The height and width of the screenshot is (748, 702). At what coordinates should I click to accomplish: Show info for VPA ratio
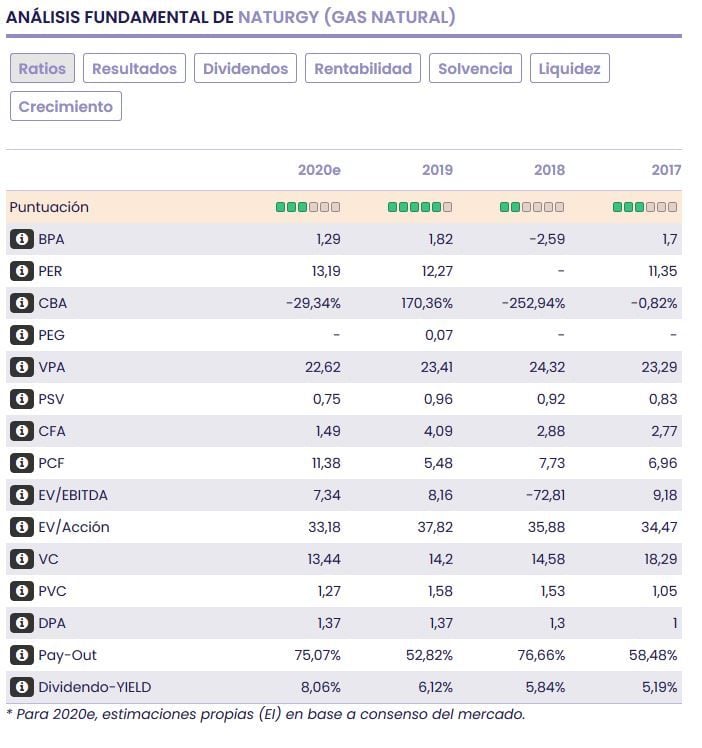click(x=21, y=367)
